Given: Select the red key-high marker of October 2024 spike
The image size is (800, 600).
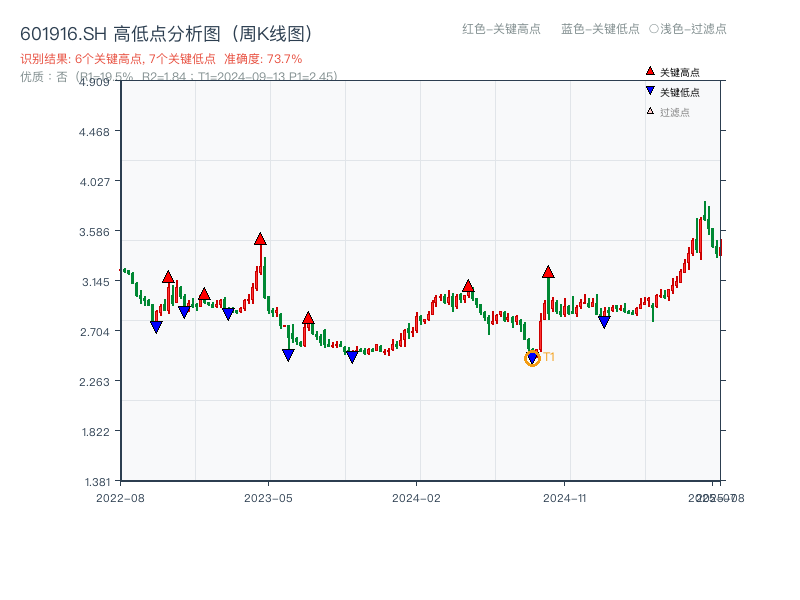Looking at the screenshot, I should coord(548,272).
